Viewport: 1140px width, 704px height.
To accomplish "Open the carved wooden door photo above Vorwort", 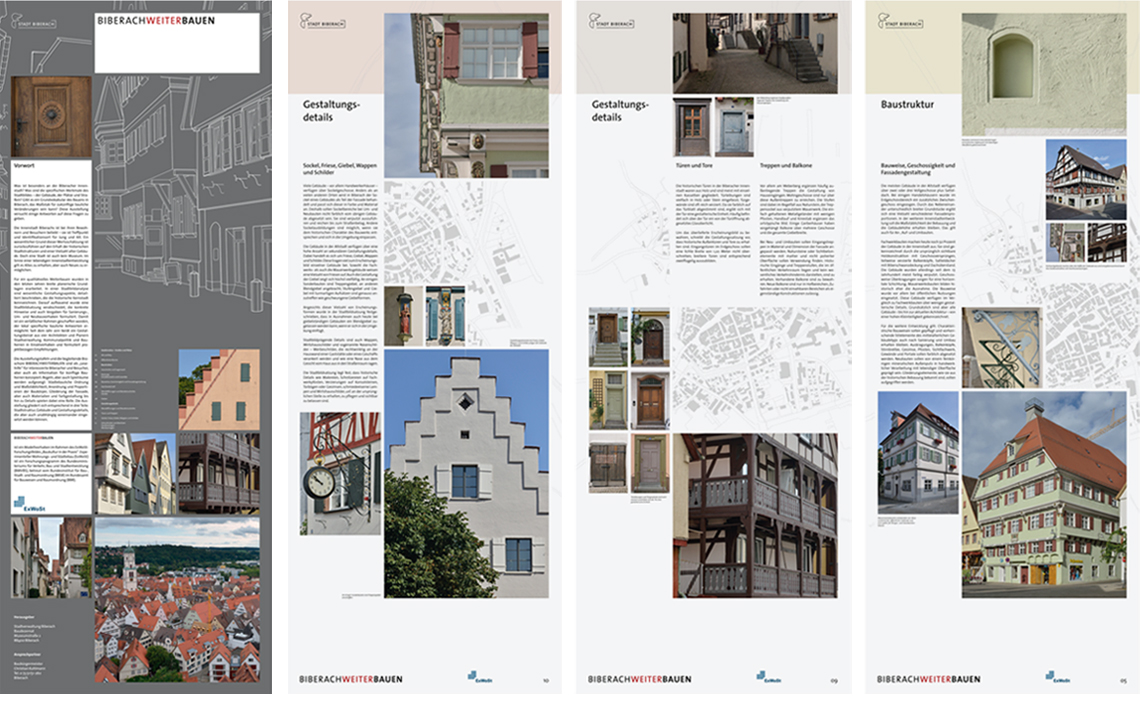I will tap(51, 116).
